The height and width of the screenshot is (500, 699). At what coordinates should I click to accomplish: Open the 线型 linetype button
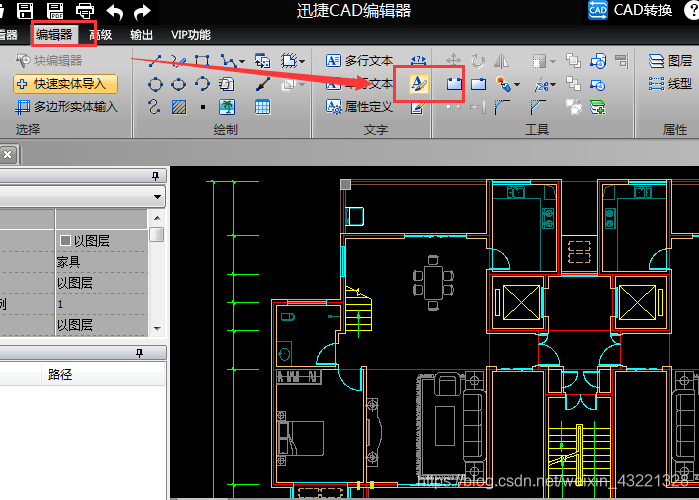pos(670,84)
